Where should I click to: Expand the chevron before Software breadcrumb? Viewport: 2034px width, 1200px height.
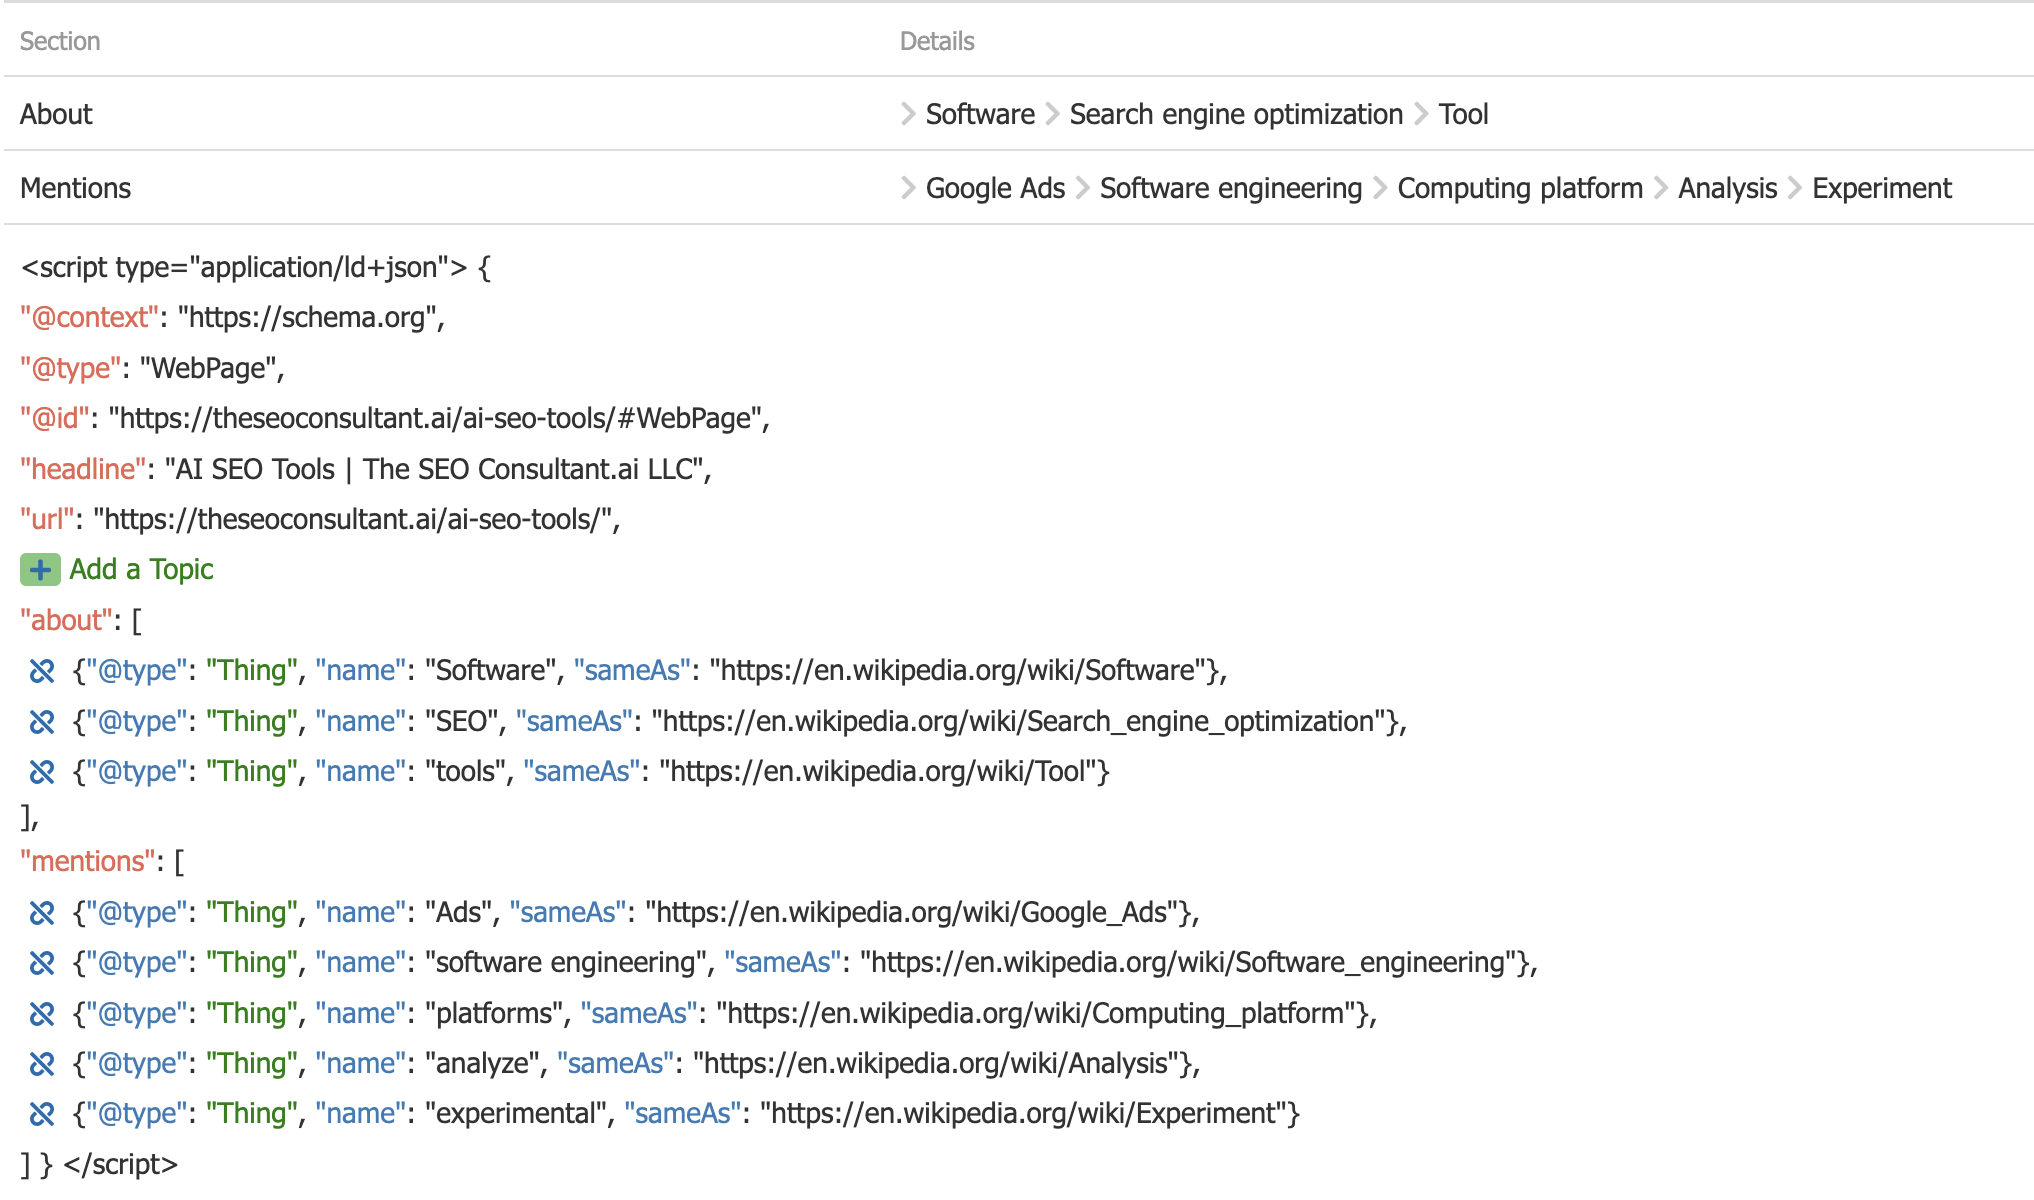pos(906,113)
